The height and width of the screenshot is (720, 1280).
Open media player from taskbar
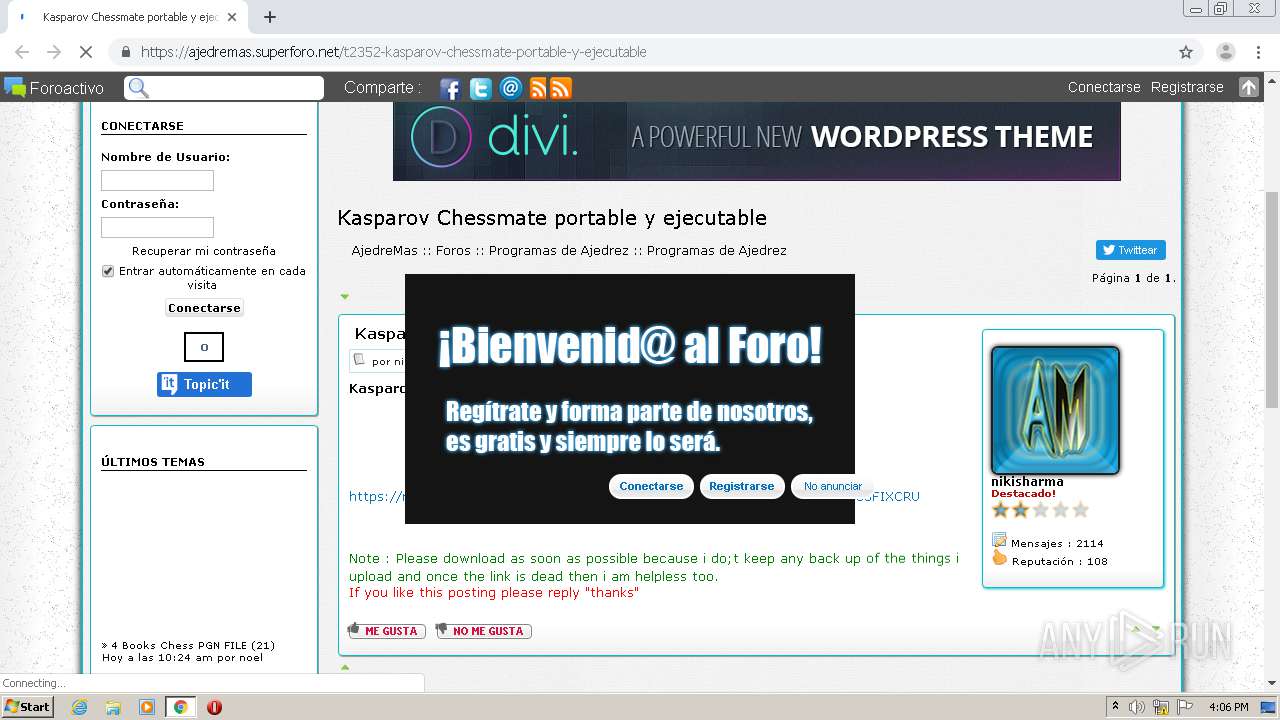pos(147,707)
